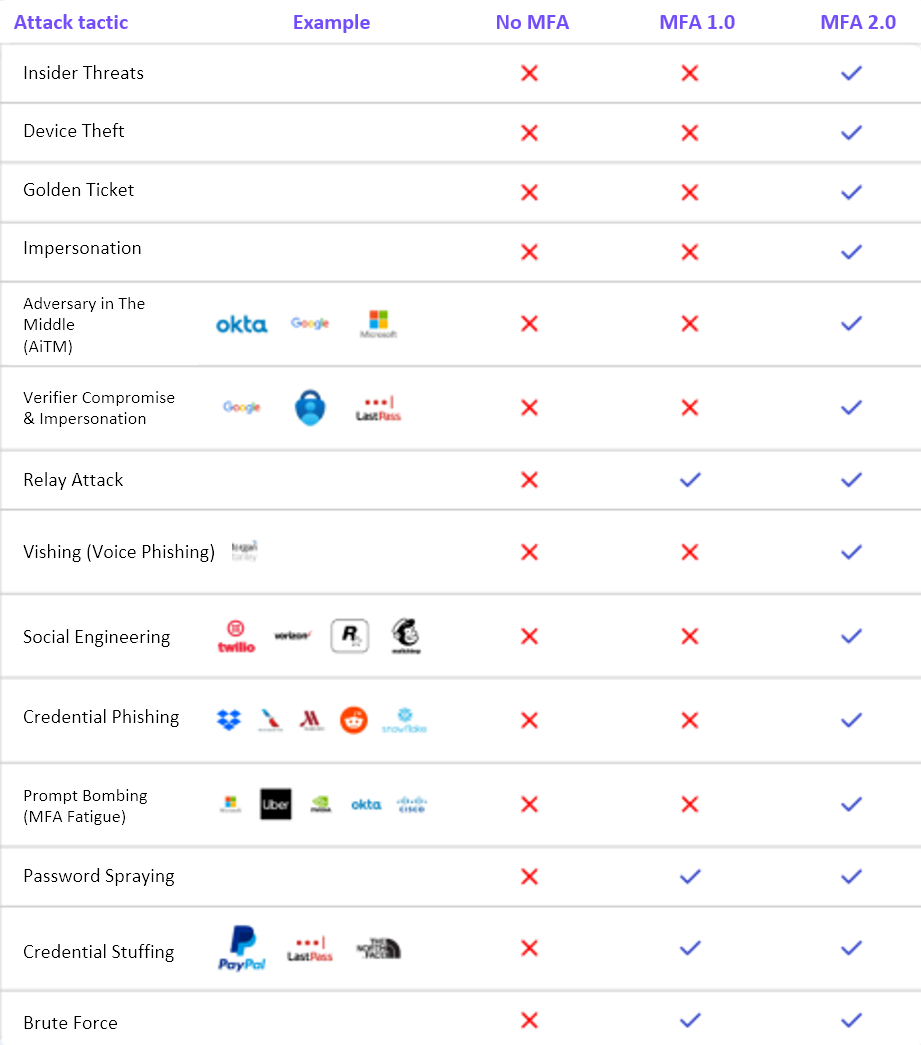Click the Microsoft Authenticator lock icon
921x1045 pixels.
pyautogui.click(x=310, y=407)
